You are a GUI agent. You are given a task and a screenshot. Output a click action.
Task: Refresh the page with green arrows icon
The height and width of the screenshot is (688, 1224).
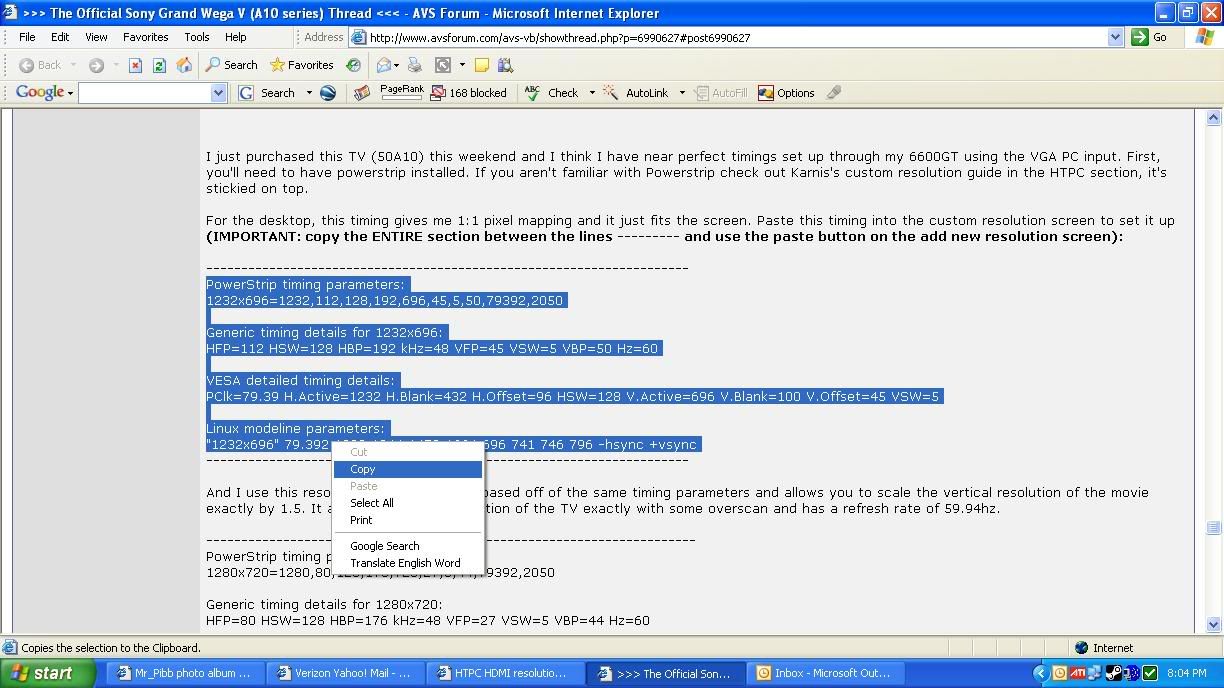tap(160, 65)
